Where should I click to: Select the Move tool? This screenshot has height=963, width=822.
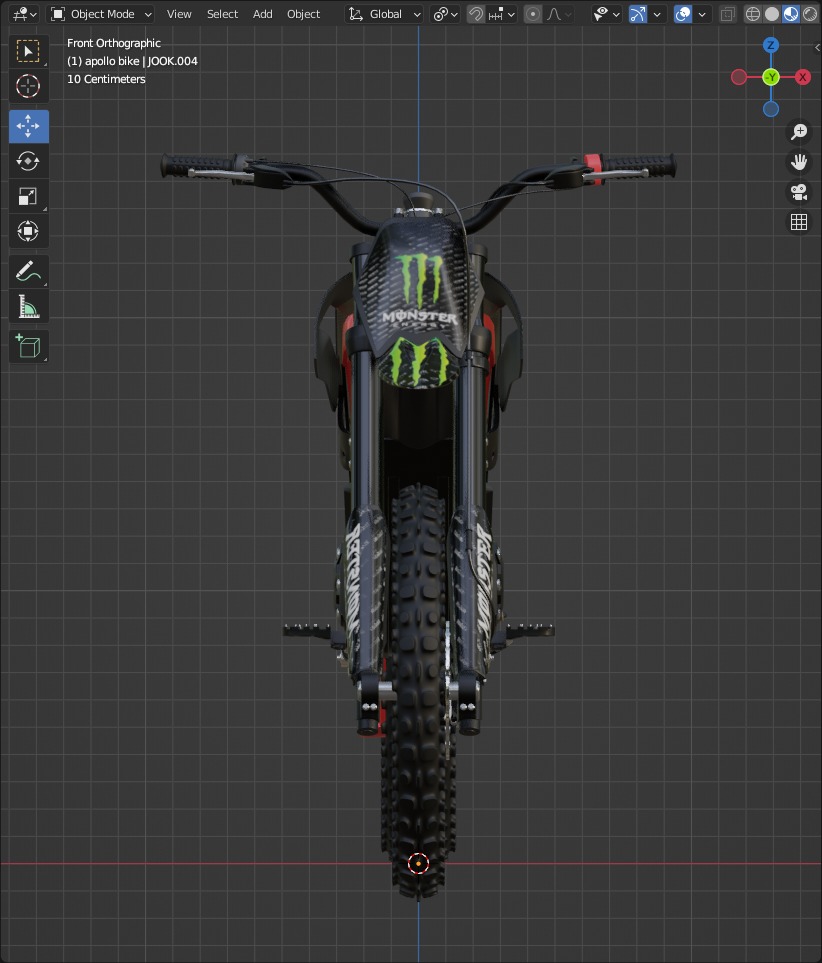click(x=28, y=127)
